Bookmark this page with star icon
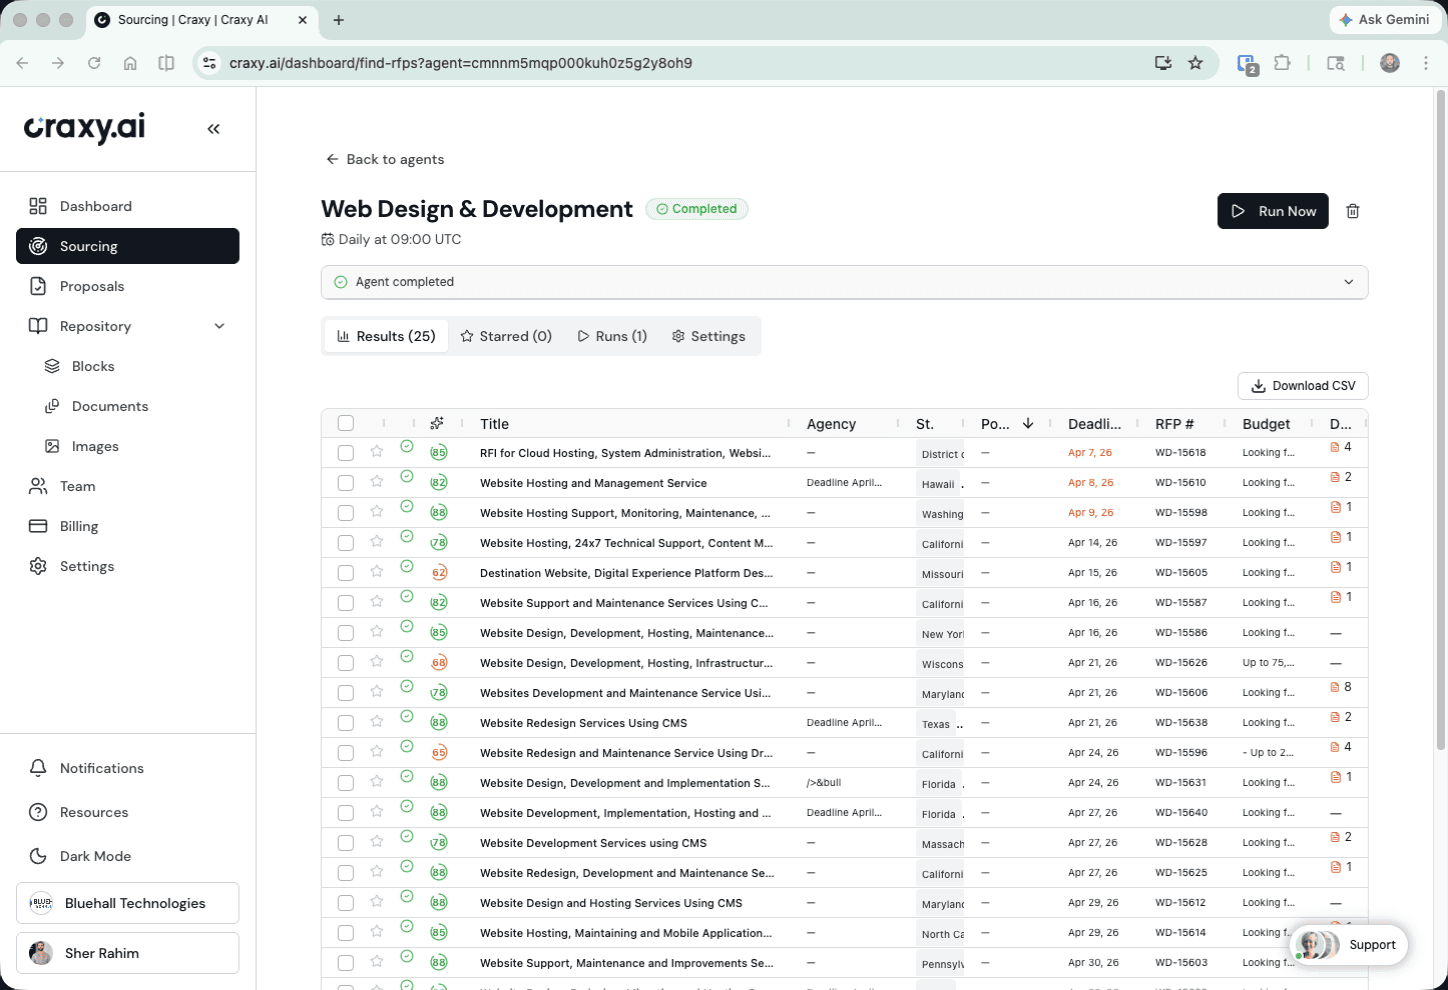1448x990 pixels. tap(1195, 63)
